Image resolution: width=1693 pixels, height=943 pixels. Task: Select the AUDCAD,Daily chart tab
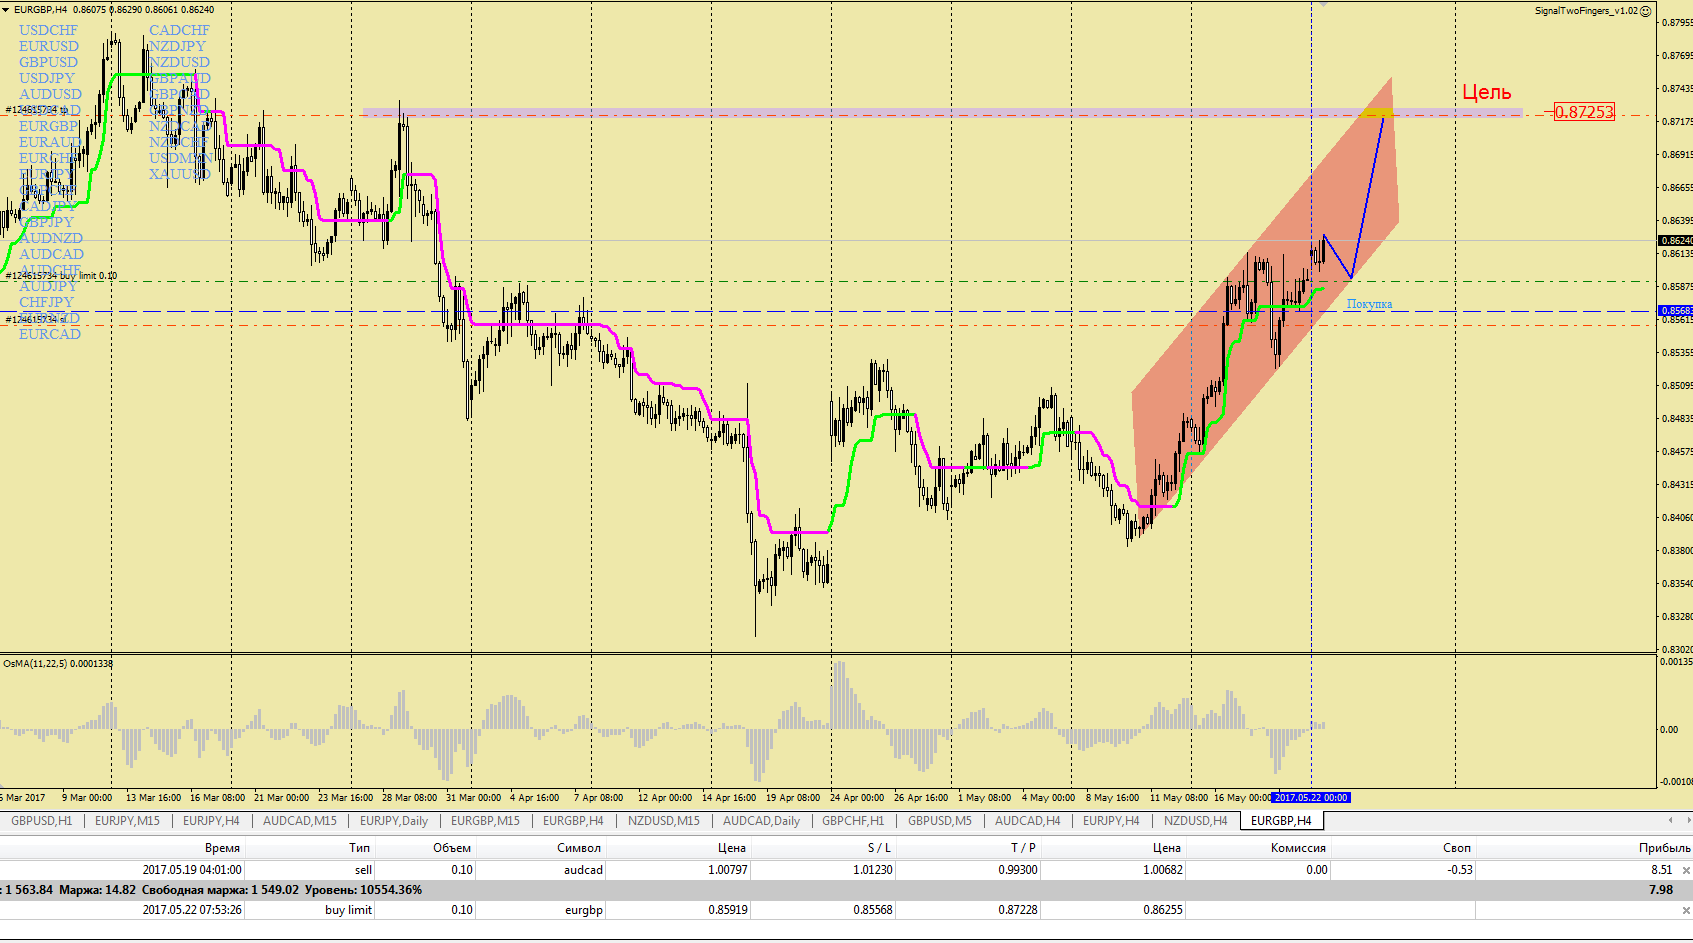click(761, 821)
